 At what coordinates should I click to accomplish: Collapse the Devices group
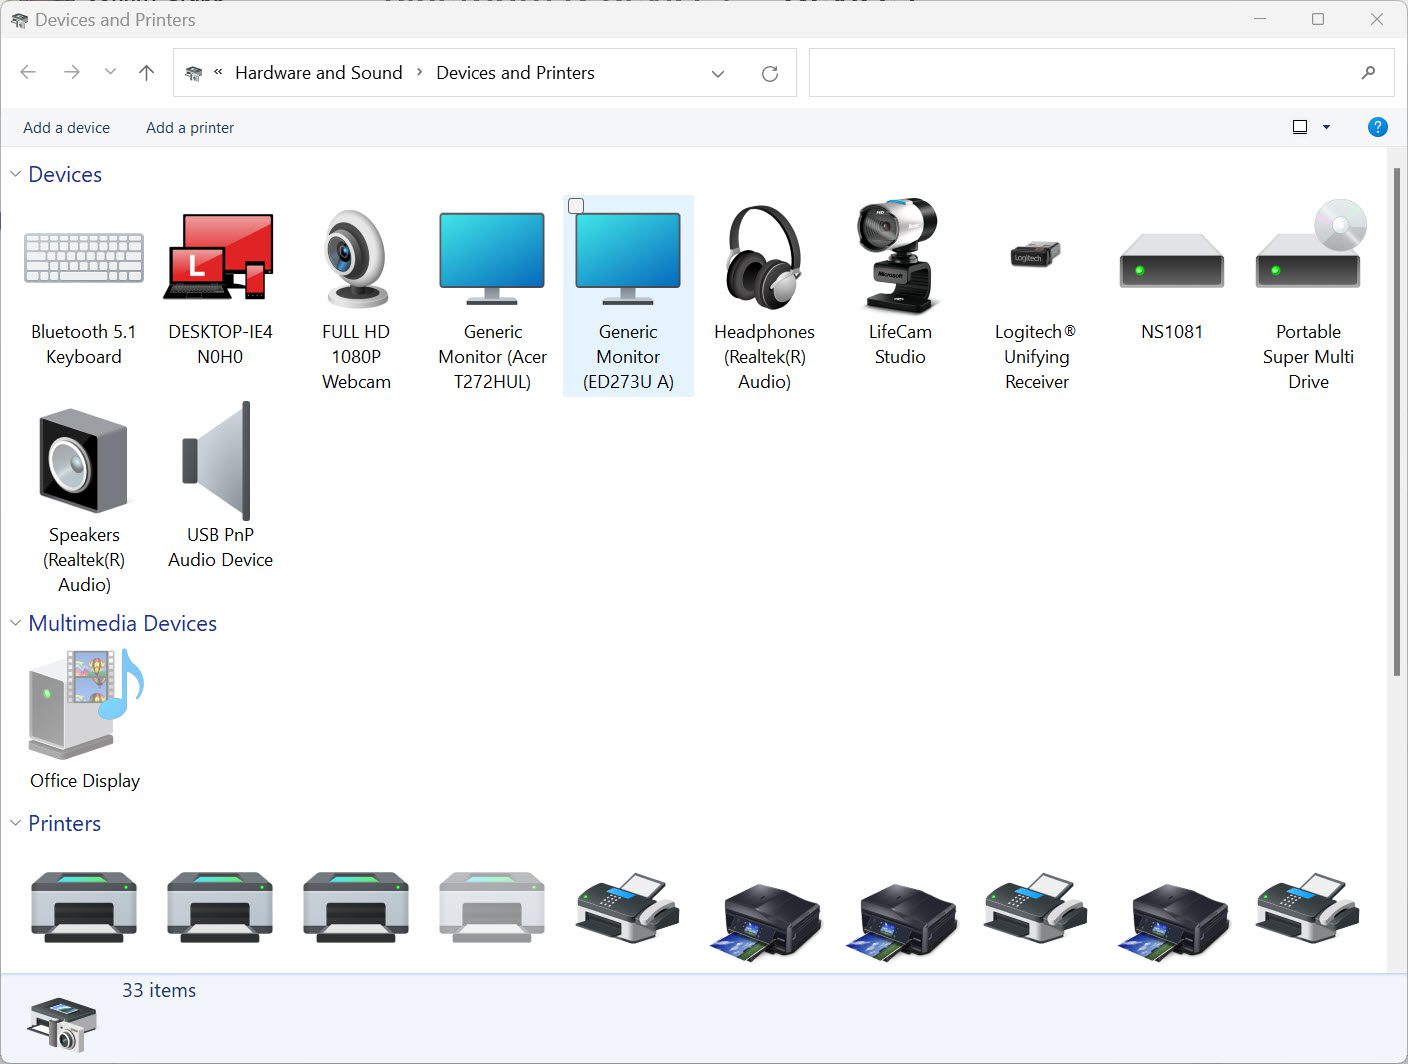(x=15, y=174)
